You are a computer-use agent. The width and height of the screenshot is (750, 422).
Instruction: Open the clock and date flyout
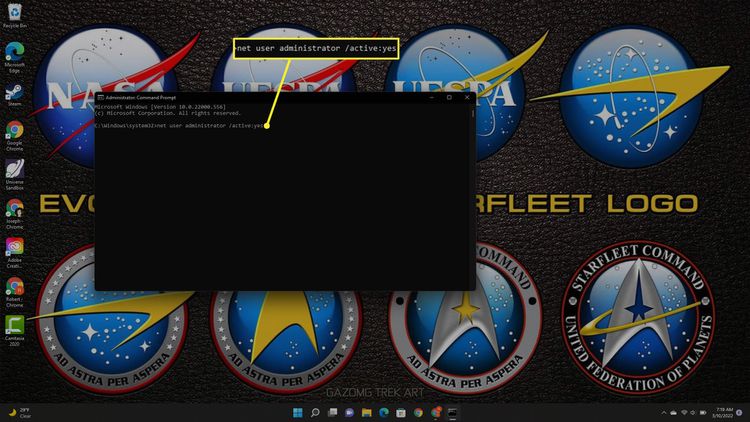tap(722, 412)
